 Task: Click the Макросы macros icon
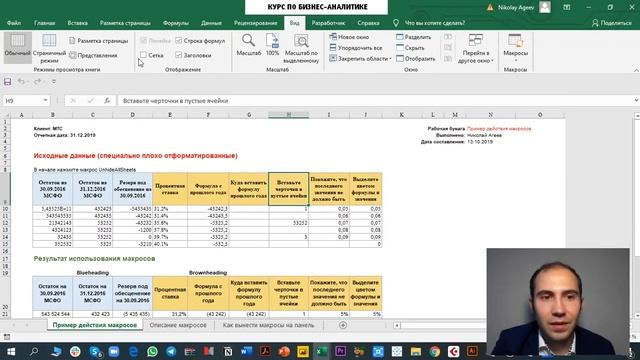click(x=515, y=41)
